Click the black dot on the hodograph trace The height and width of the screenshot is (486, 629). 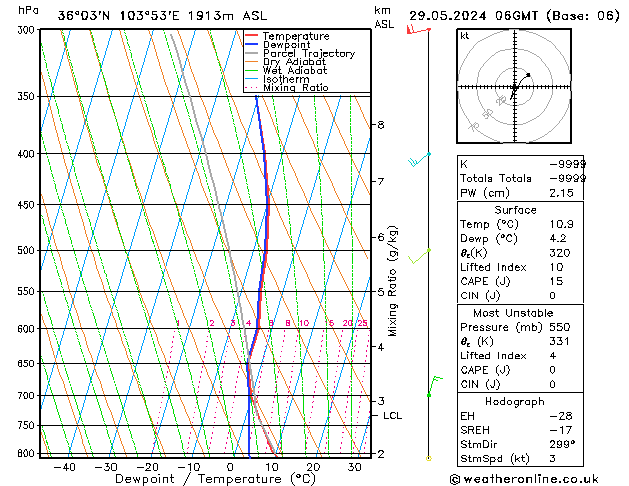[528, 75]
